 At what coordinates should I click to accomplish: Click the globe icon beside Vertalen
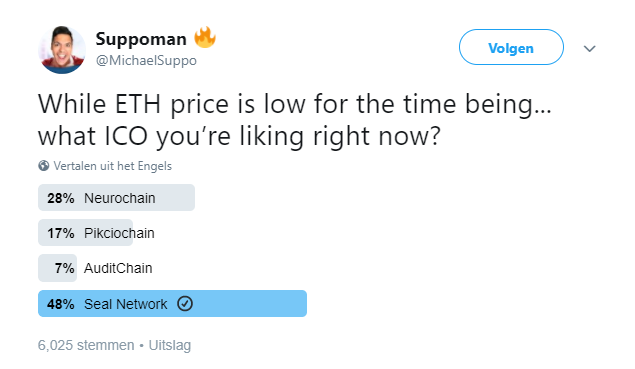[x=44, y=166]
